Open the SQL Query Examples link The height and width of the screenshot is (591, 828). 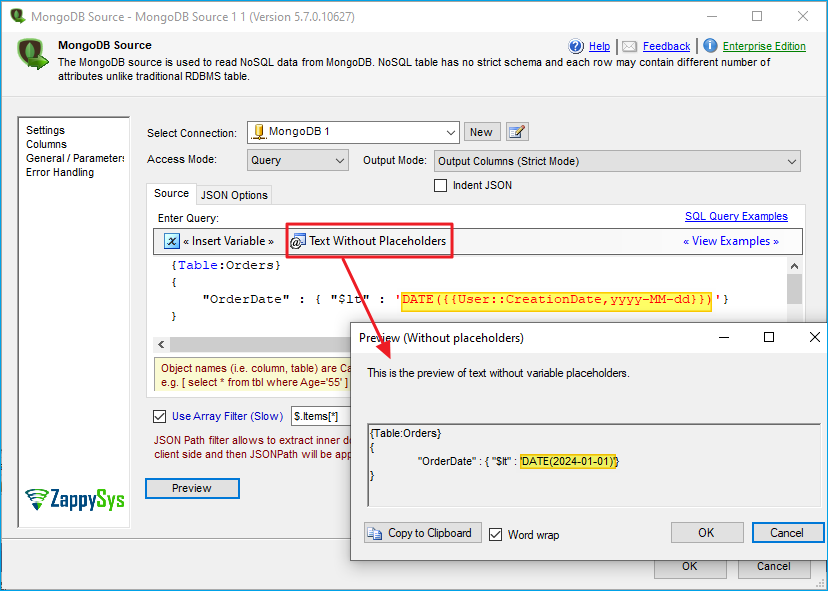point(736,216)
